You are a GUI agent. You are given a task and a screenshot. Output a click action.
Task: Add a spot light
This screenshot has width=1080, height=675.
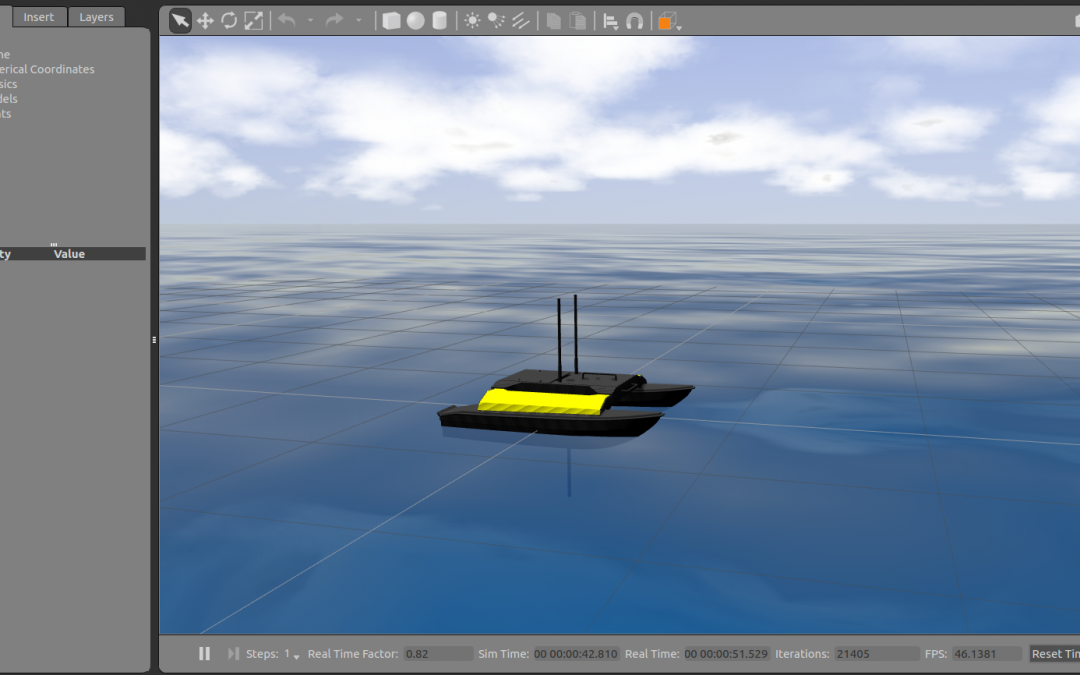[496, 21]
